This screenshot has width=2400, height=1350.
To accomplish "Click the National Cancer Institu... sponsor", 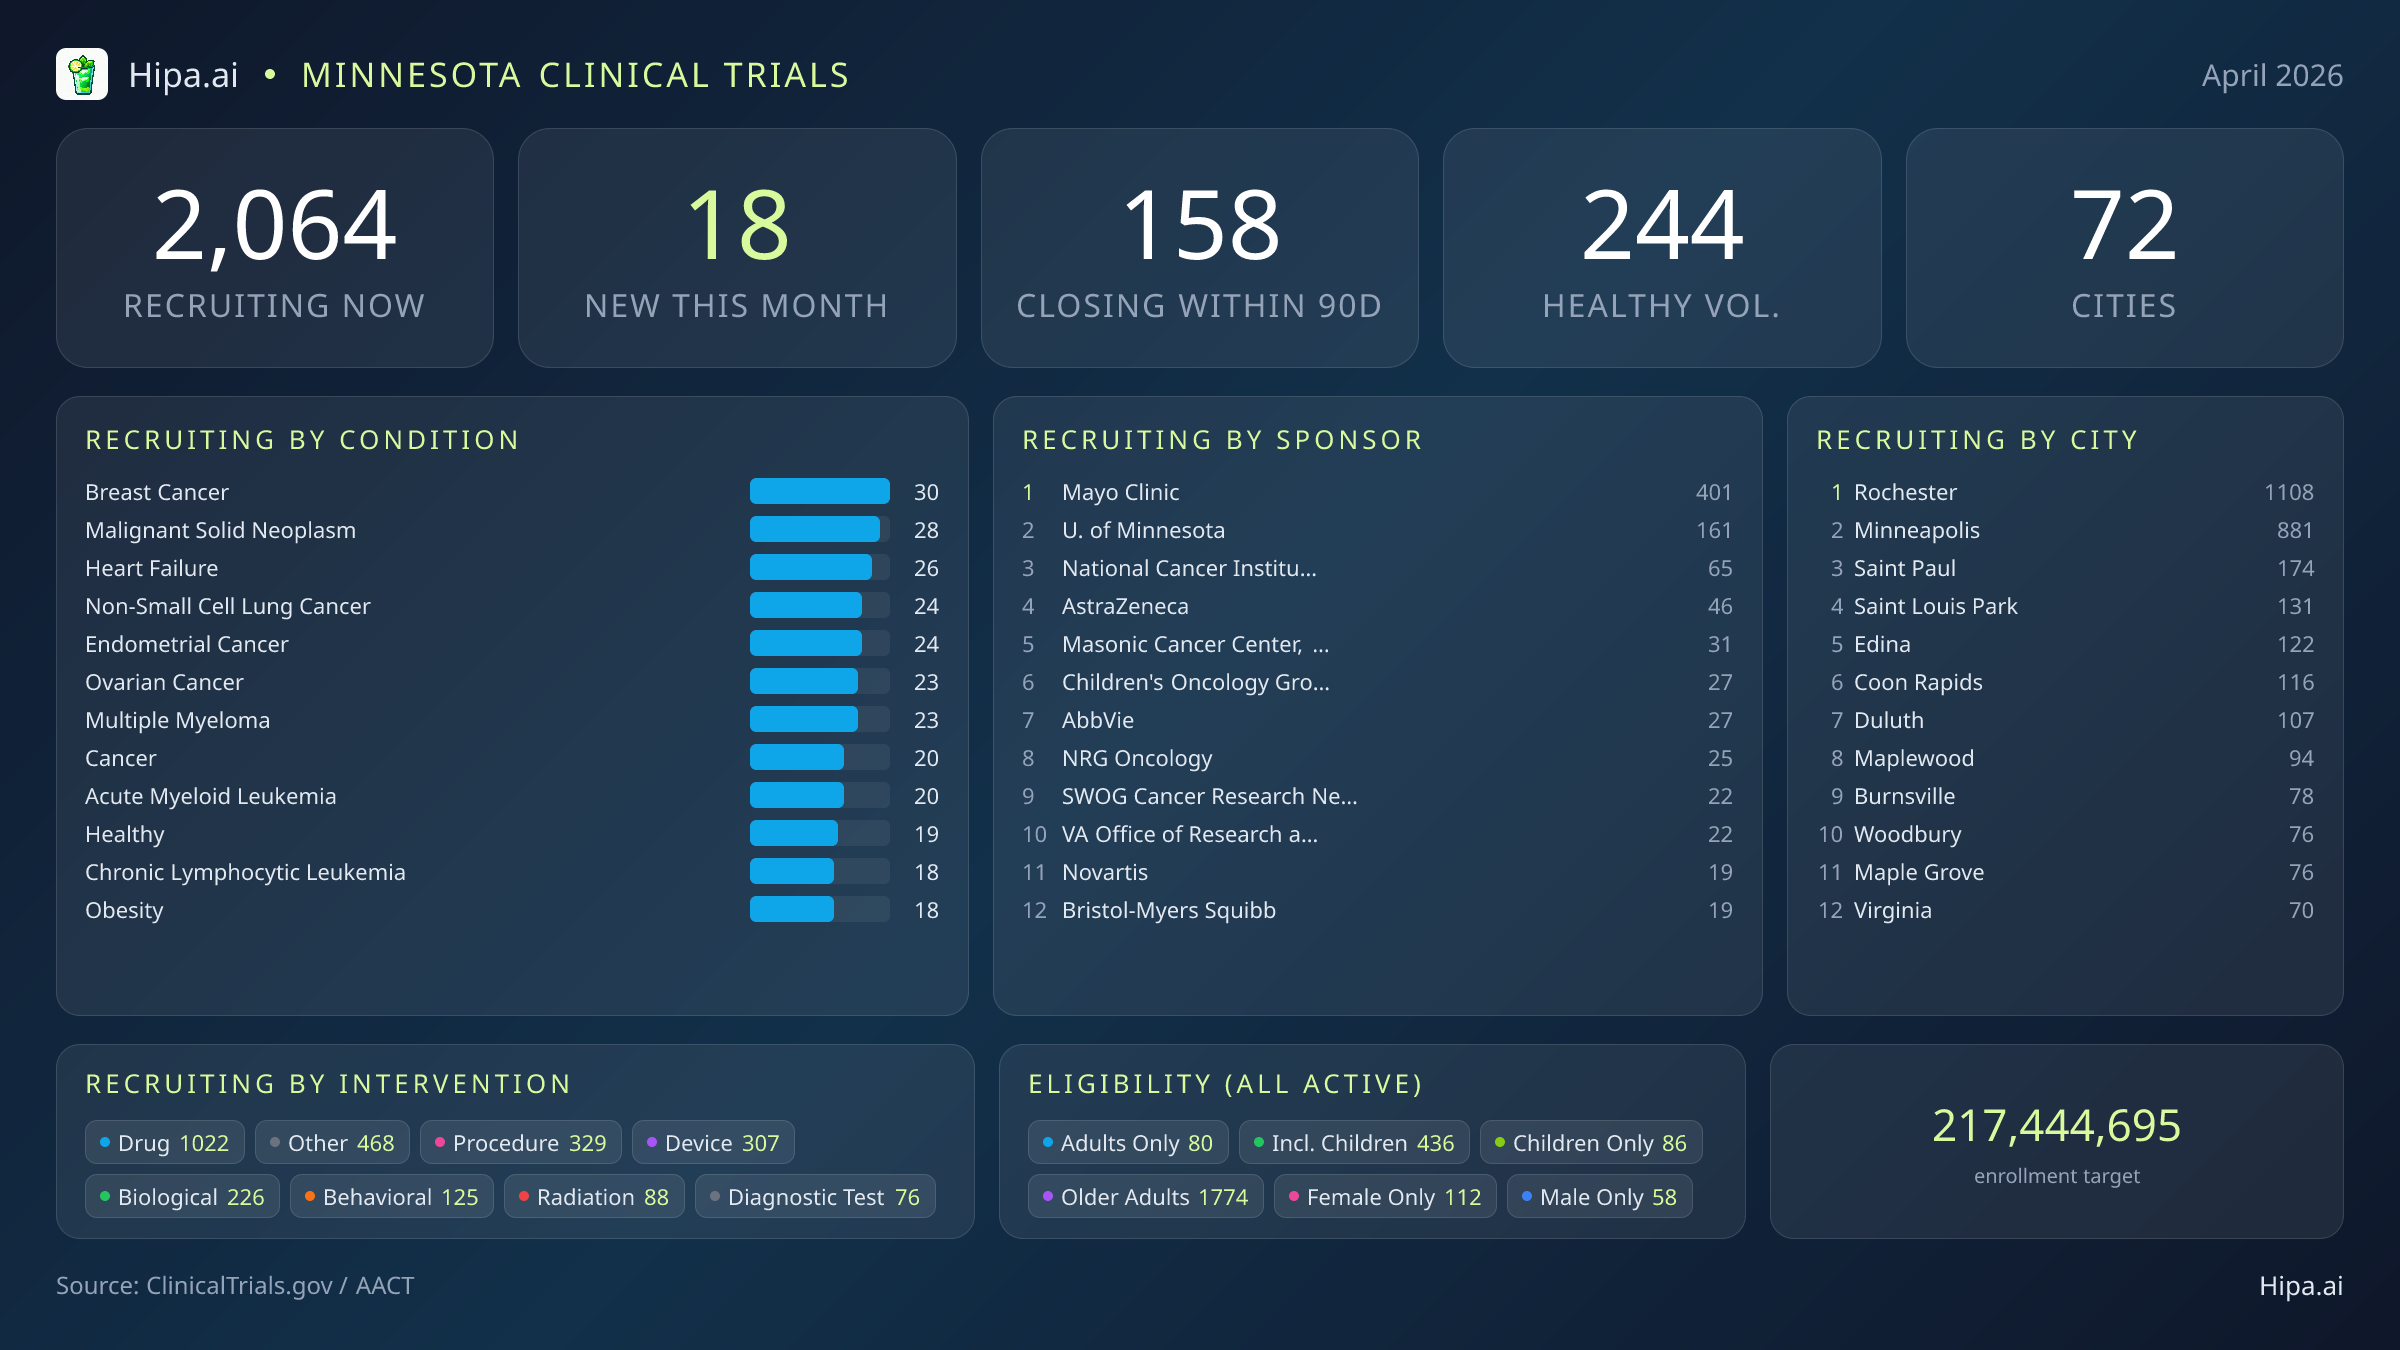I will [x=1377, y=568].
